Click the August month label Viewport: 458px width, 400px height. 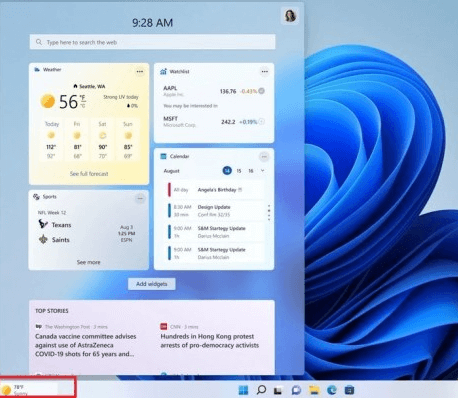171,171
